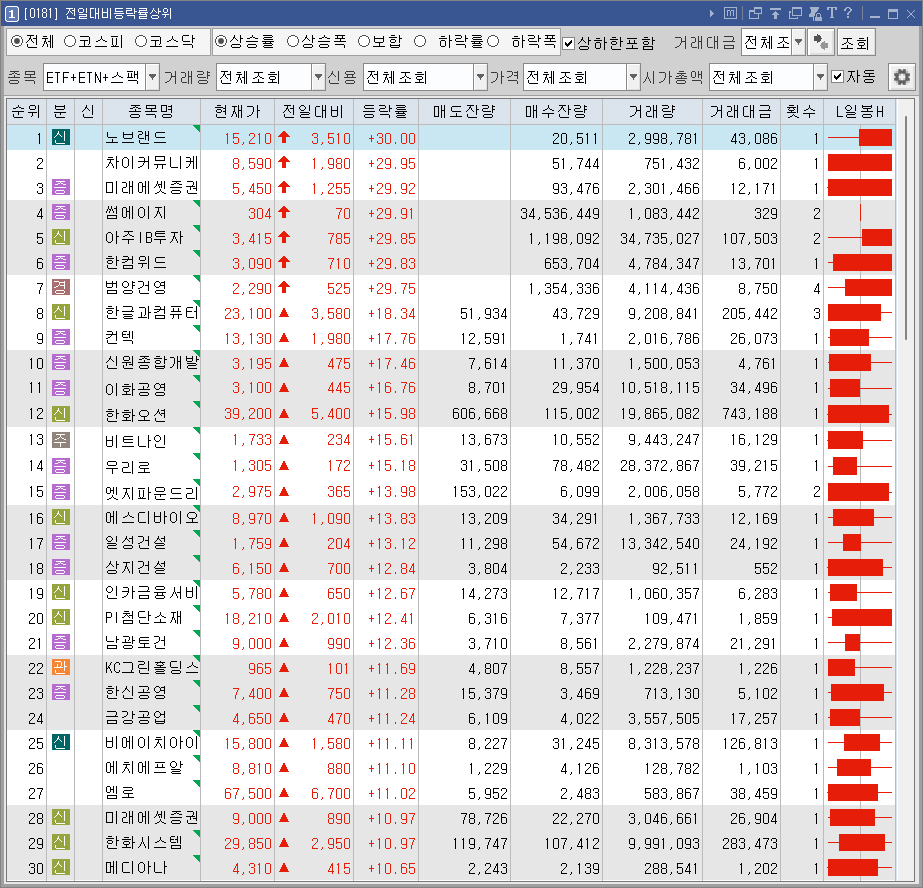Click the duplicate window icon
Viewport: 923px width, 888px height.
(795, 13)
